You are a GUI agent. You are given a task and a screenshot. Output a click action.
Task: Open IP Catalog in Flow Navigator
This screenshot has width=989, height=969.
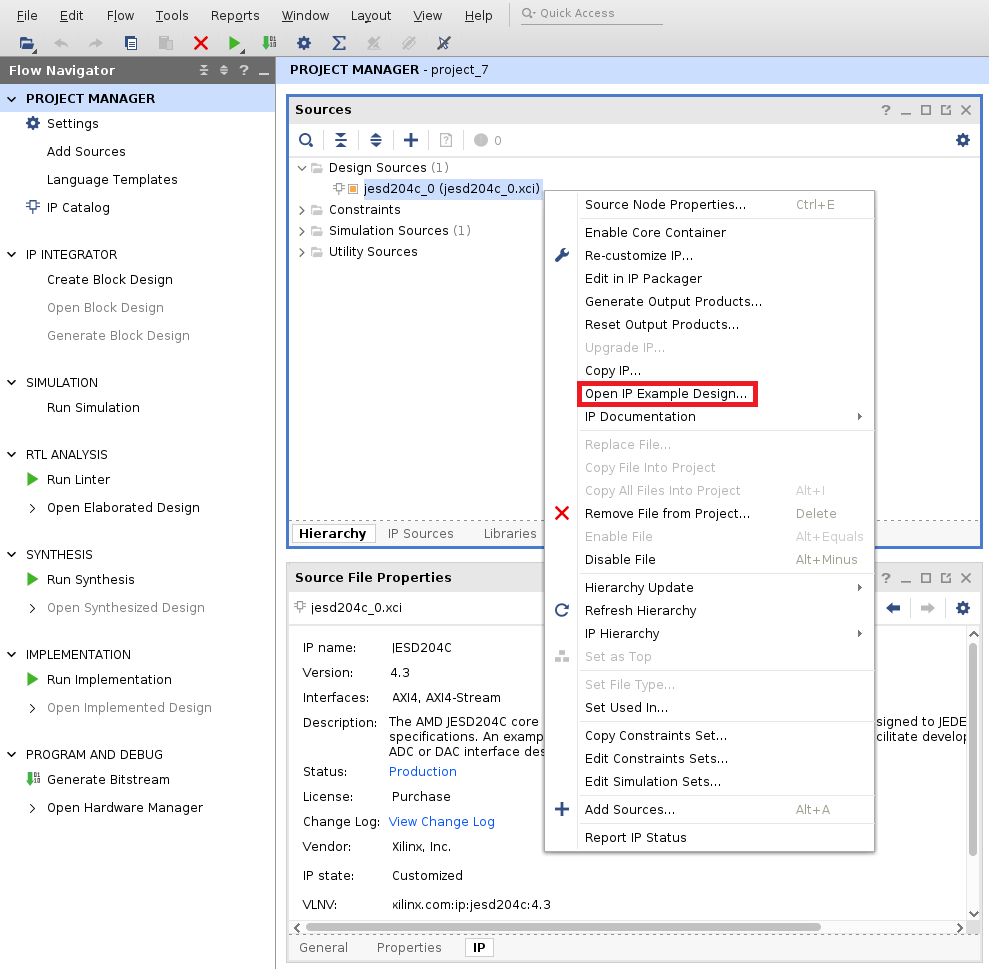tap(78, 208)
